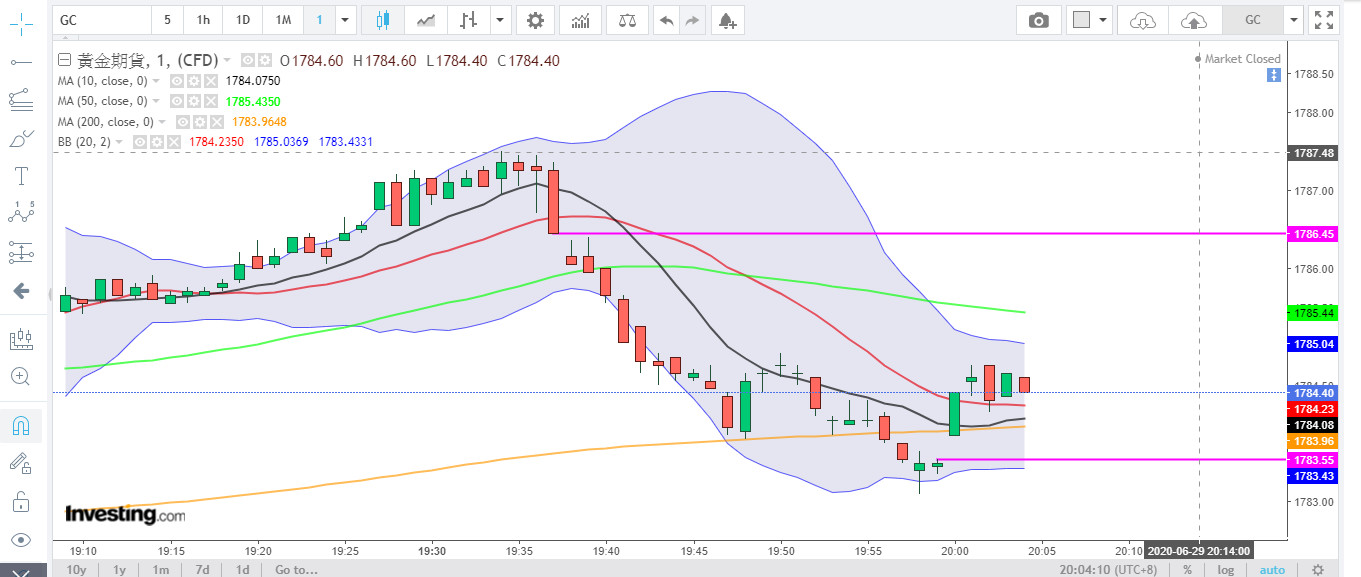Viewport: 1361px width, 577px height.
Task: Select the text annotation tool
Action: tap(20, 176)
